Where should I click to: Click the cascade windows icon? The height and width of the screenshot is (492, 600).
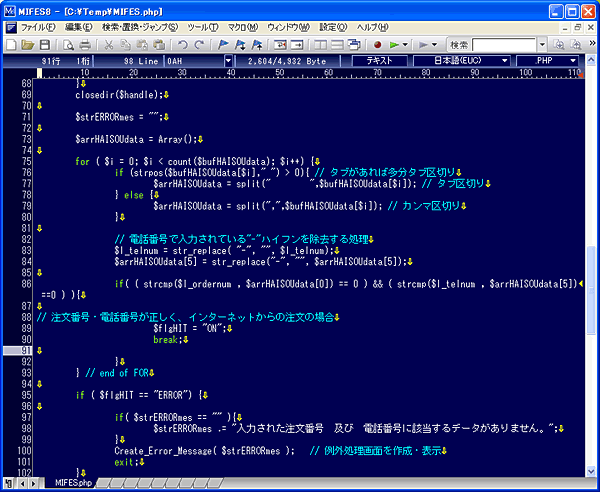pyautogui.click(x=354, y=45)
